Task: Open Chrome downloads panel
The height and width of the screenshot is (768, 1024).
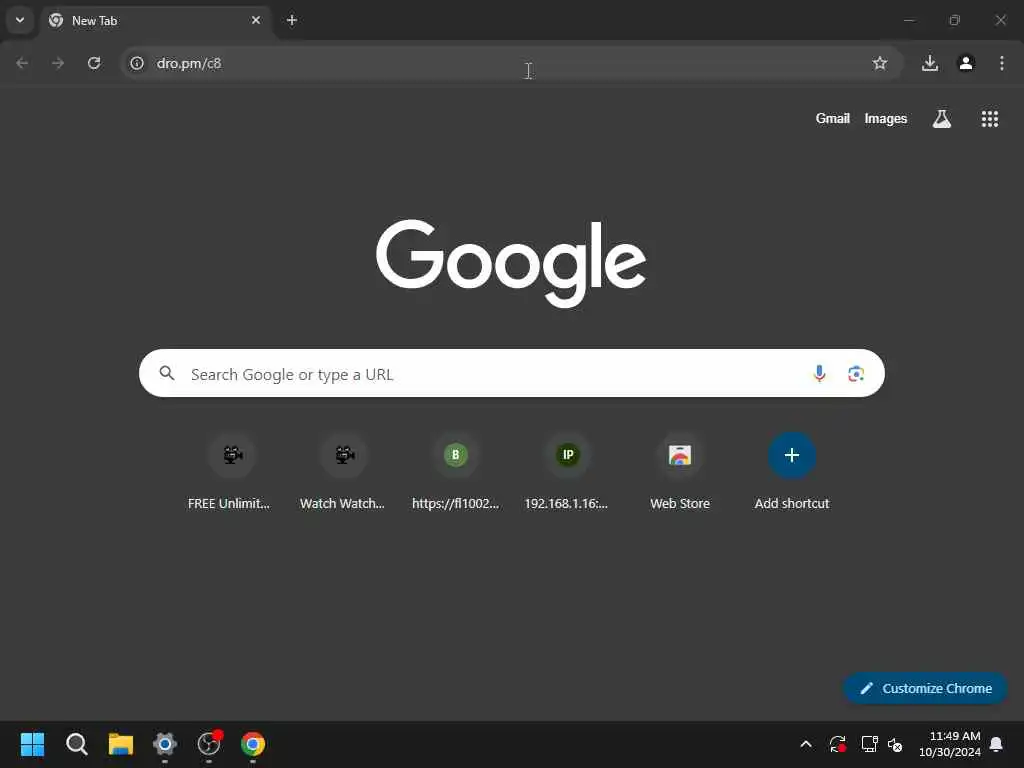Action: [x=930, y=63]
